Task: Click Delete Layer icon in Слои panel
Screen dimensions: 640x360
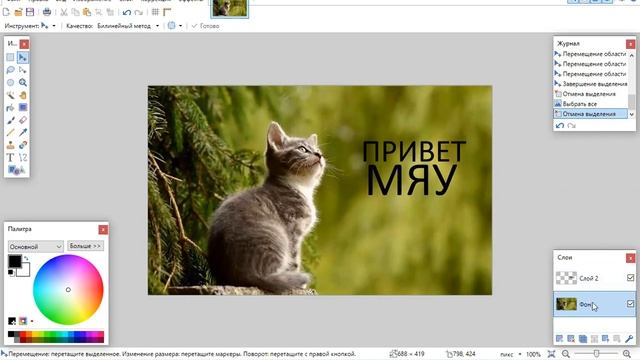Action: click(571, 339)
